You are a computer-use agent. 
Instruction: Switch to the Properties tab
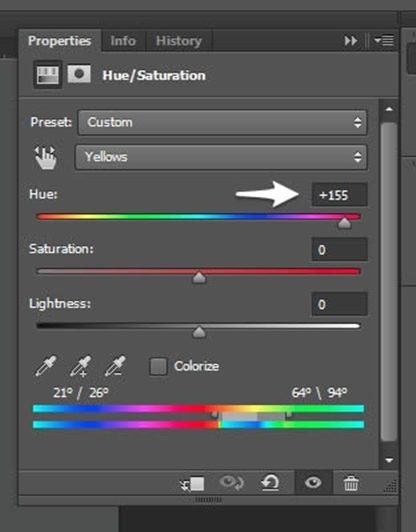(x=60, y=41)
